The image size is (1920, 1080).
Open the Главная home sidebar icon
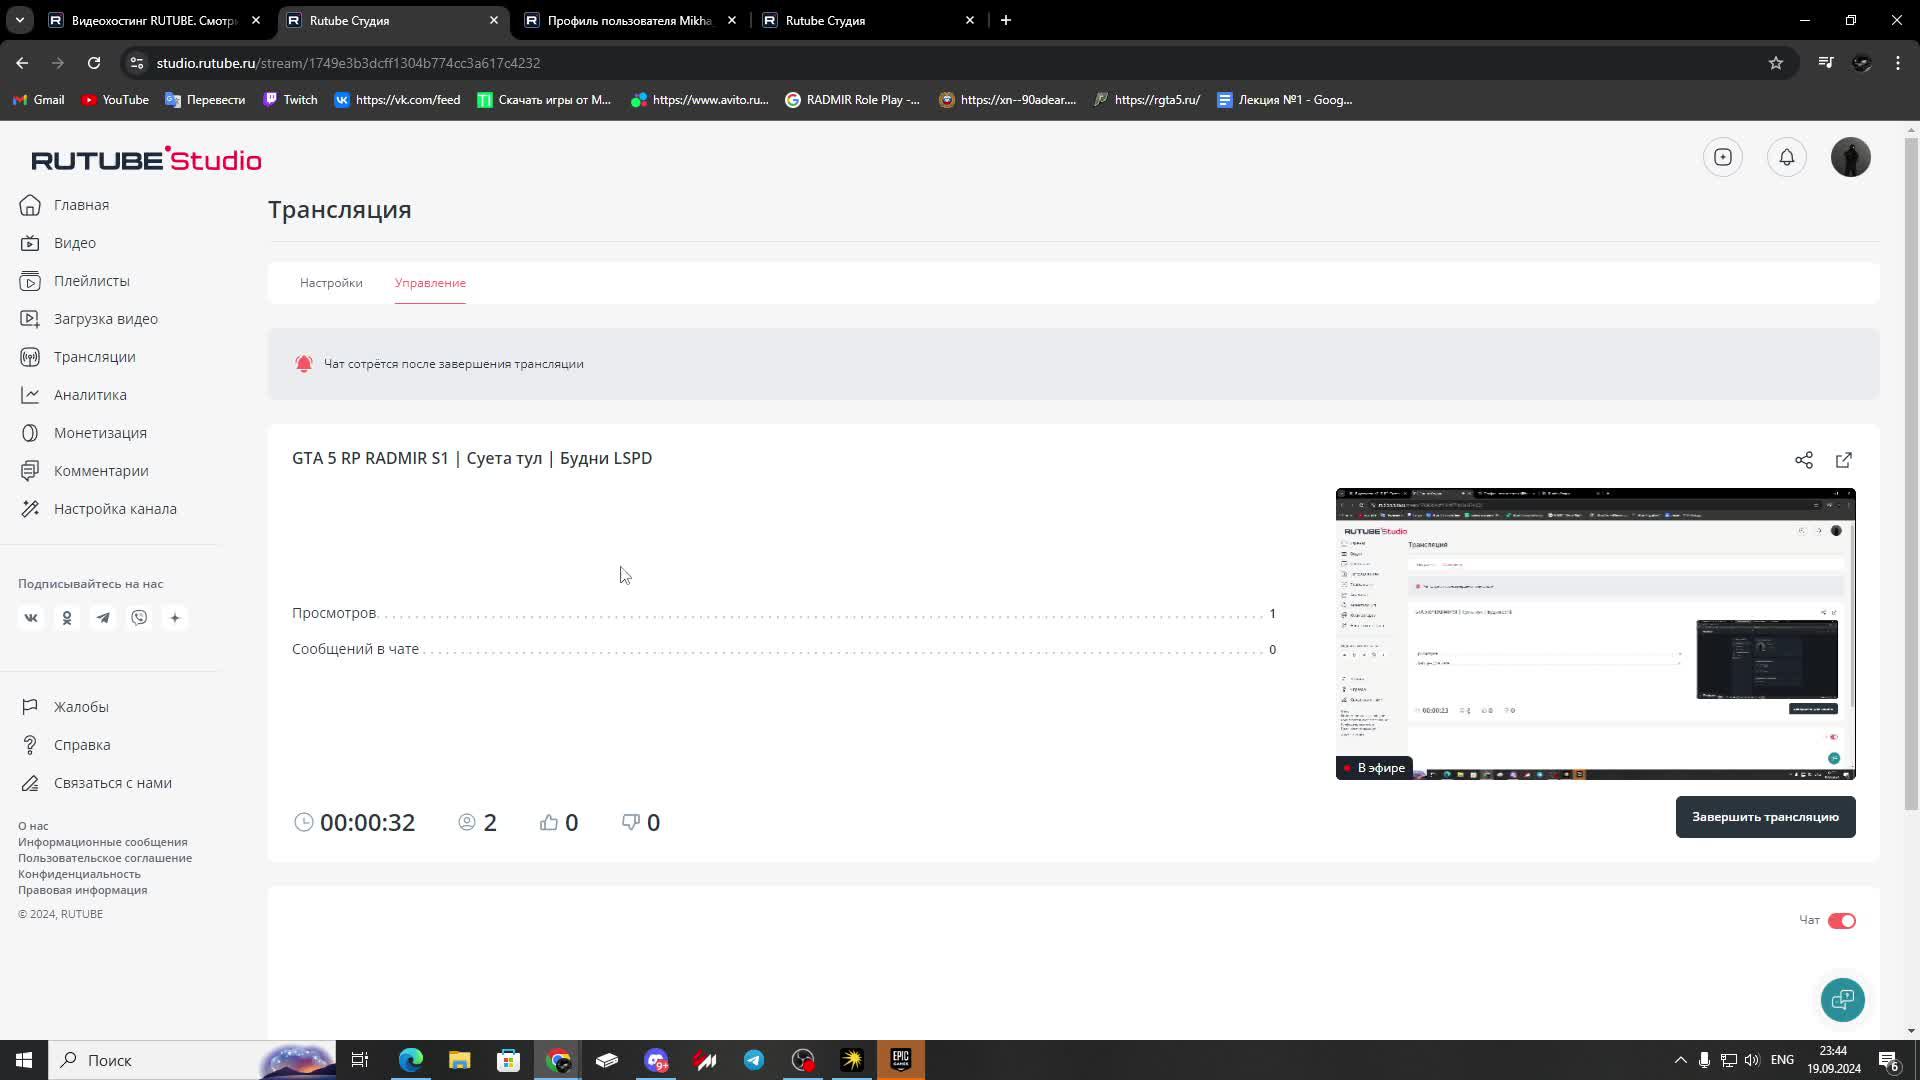[30, 205]
